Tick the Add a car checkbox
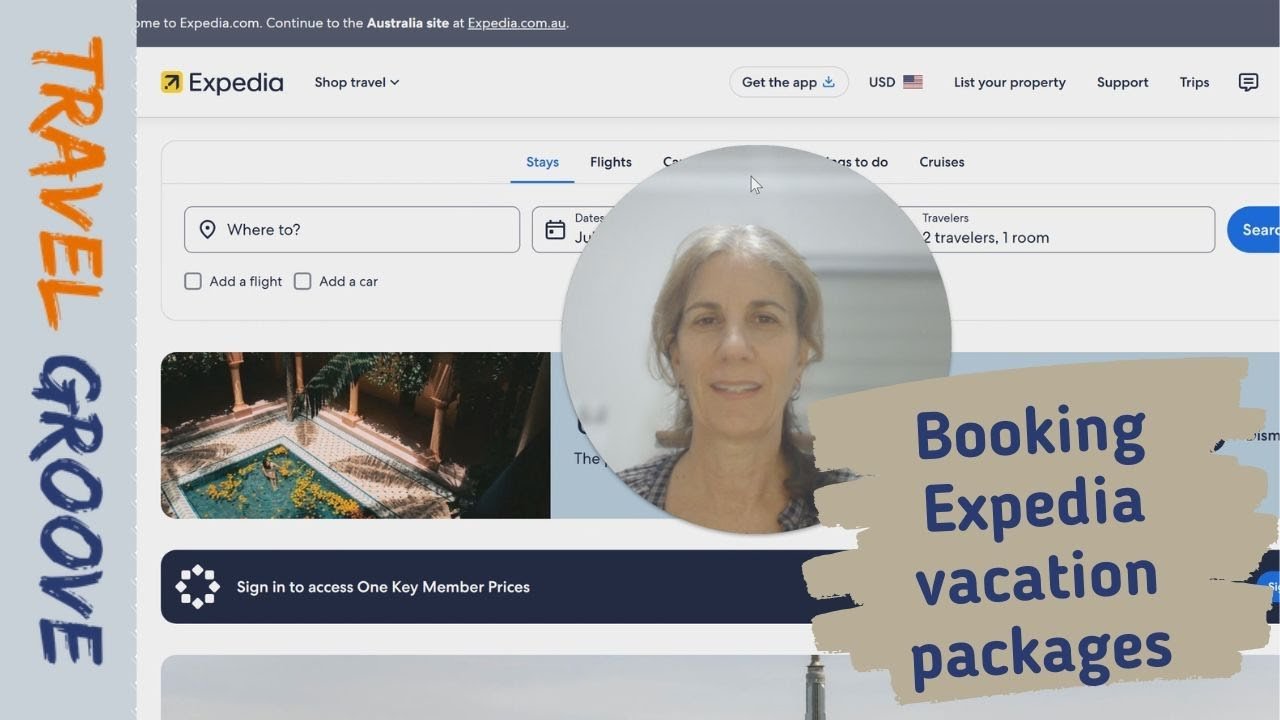 tap(302, 281)
